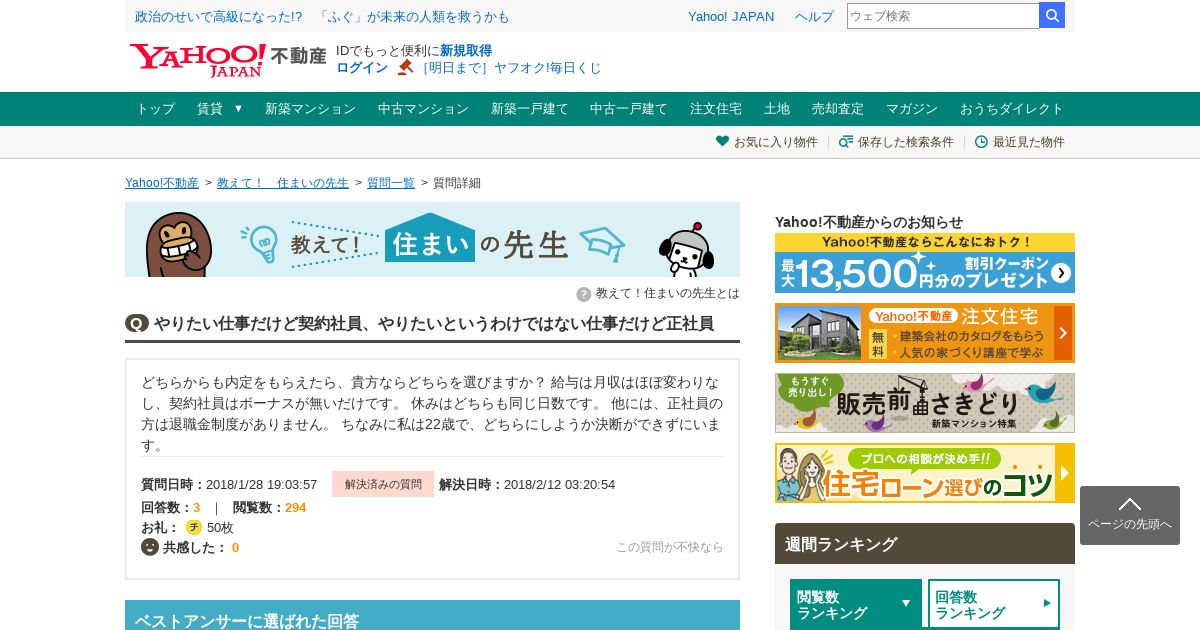Focus the ウェブ検索 input field
1200x630 pixels.
coord(943,15)
